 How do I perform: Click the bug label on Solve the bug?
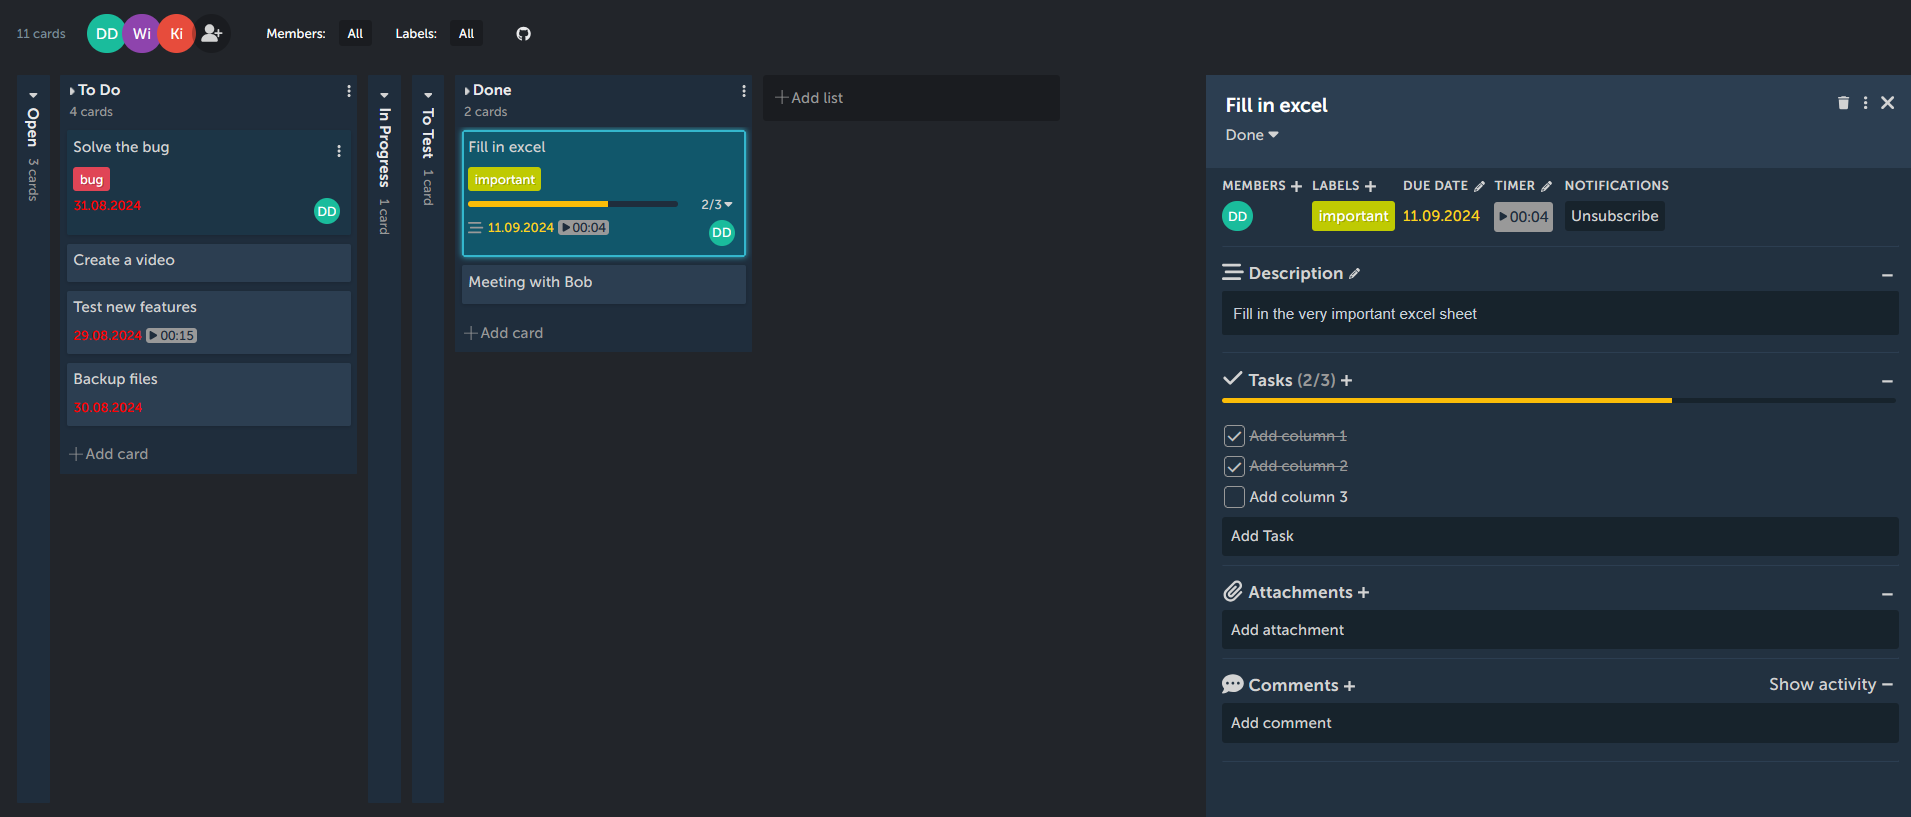point(91,180)
